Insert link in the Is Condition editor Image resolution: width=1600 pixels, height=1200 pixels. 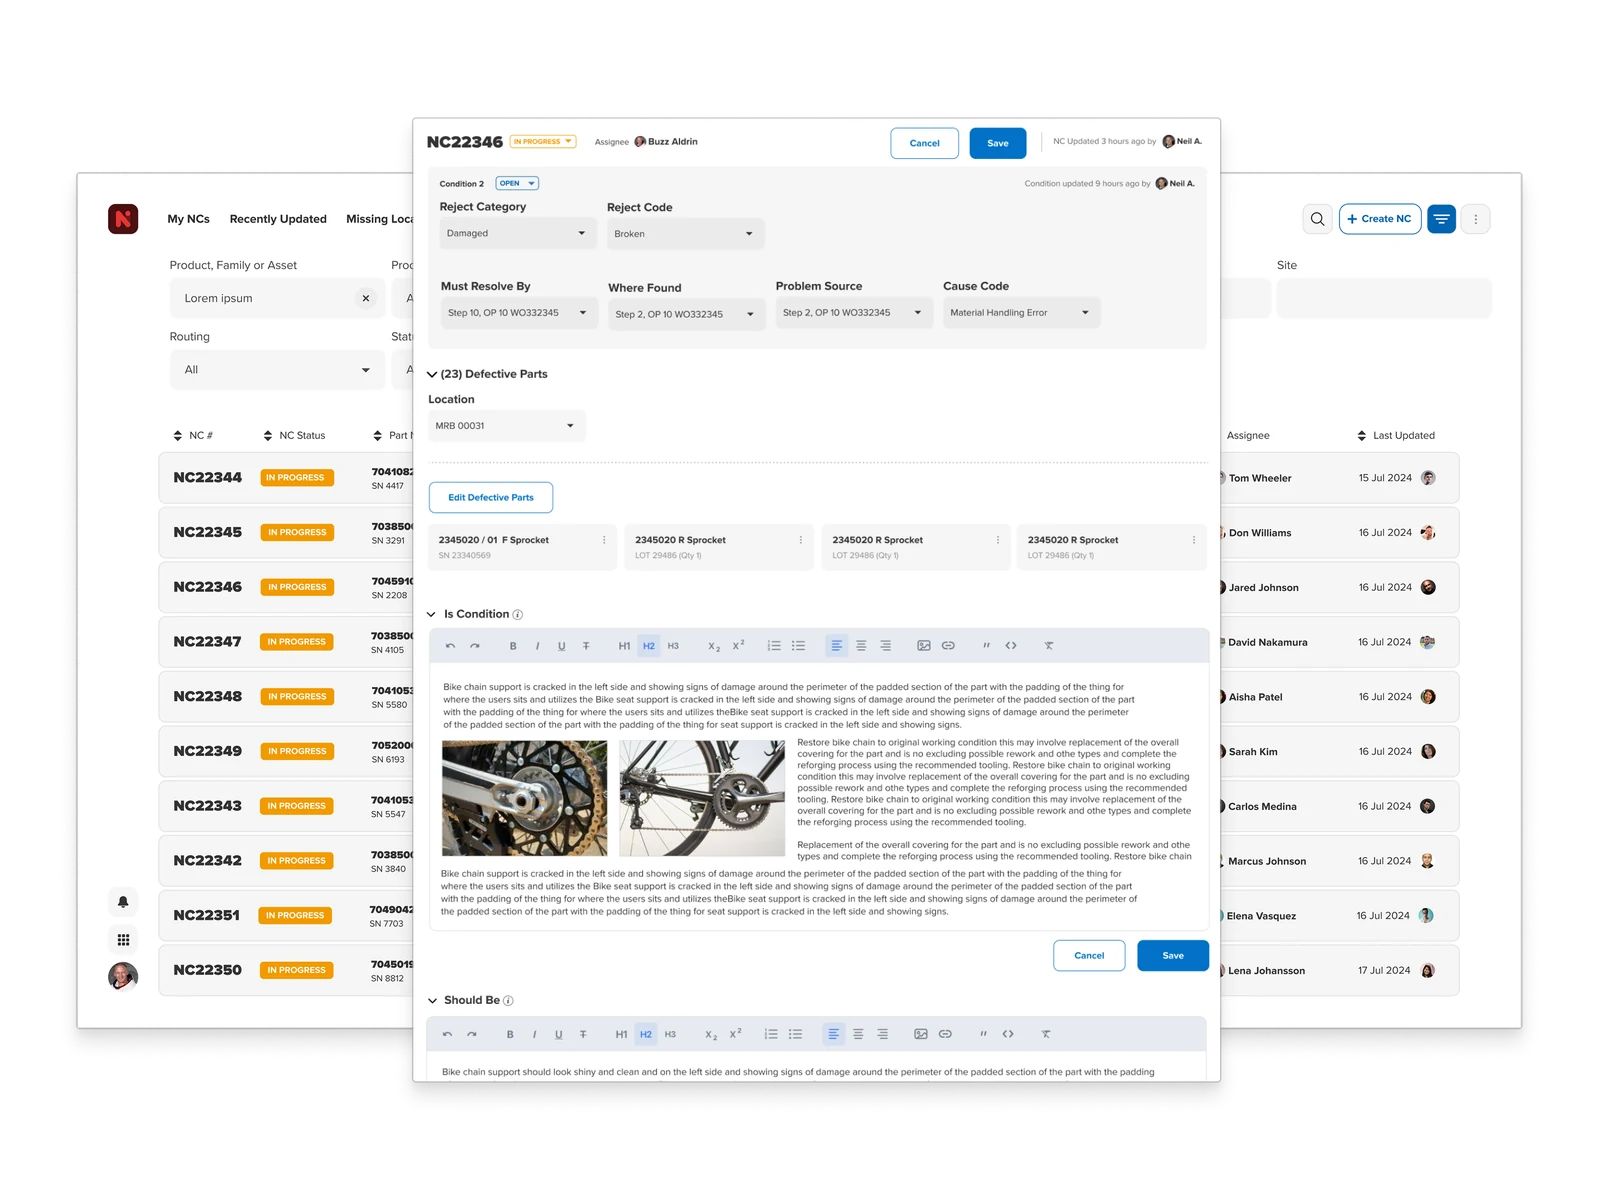948,646
